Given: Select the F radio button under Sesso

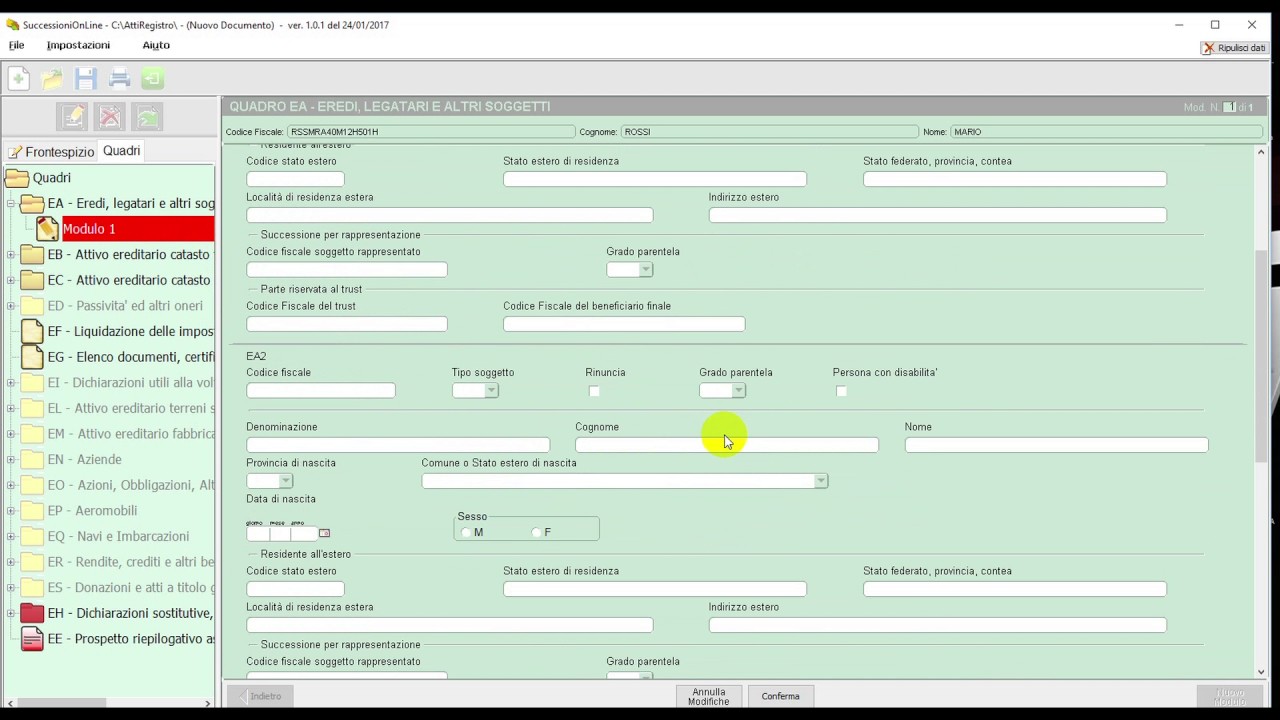Looking at the screenshot, I should click(x=537, y=533).
